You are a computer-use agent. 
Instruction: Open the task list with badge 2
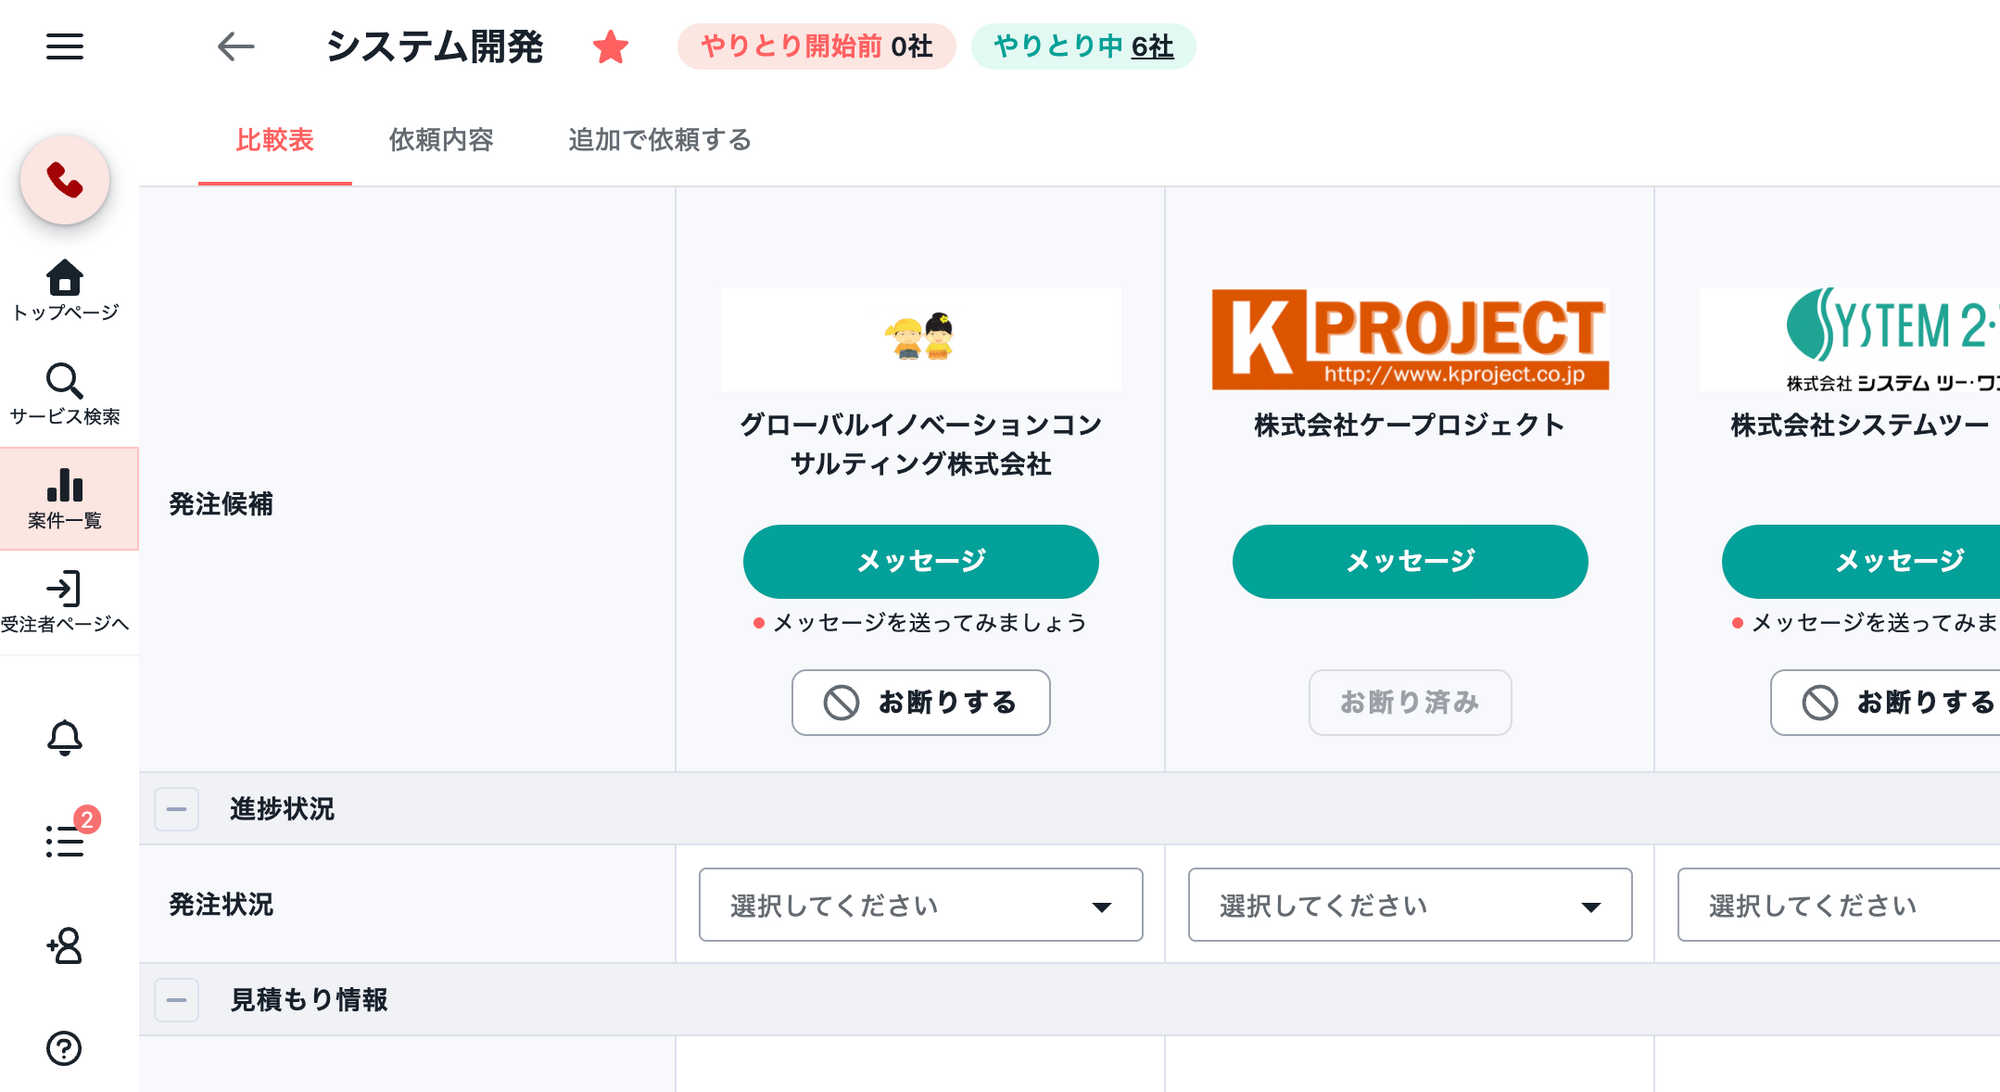(65, 840)
